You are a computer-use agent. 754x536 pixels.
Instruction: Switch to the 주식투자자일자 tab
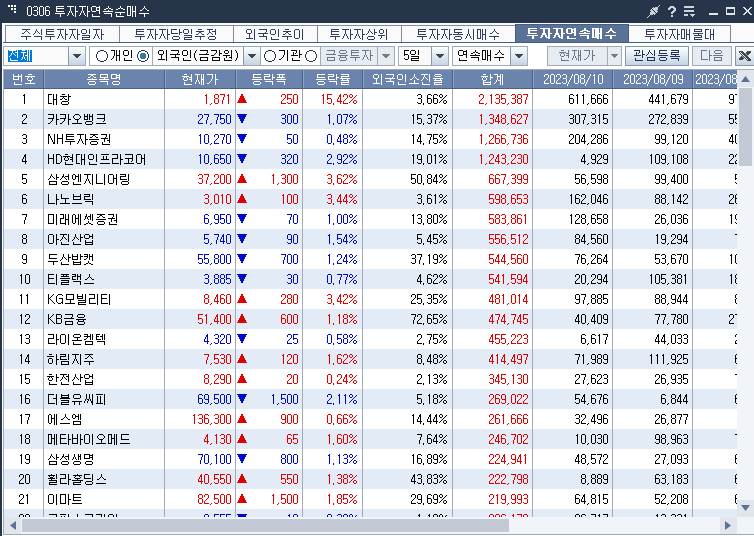[x=62, y=34]
